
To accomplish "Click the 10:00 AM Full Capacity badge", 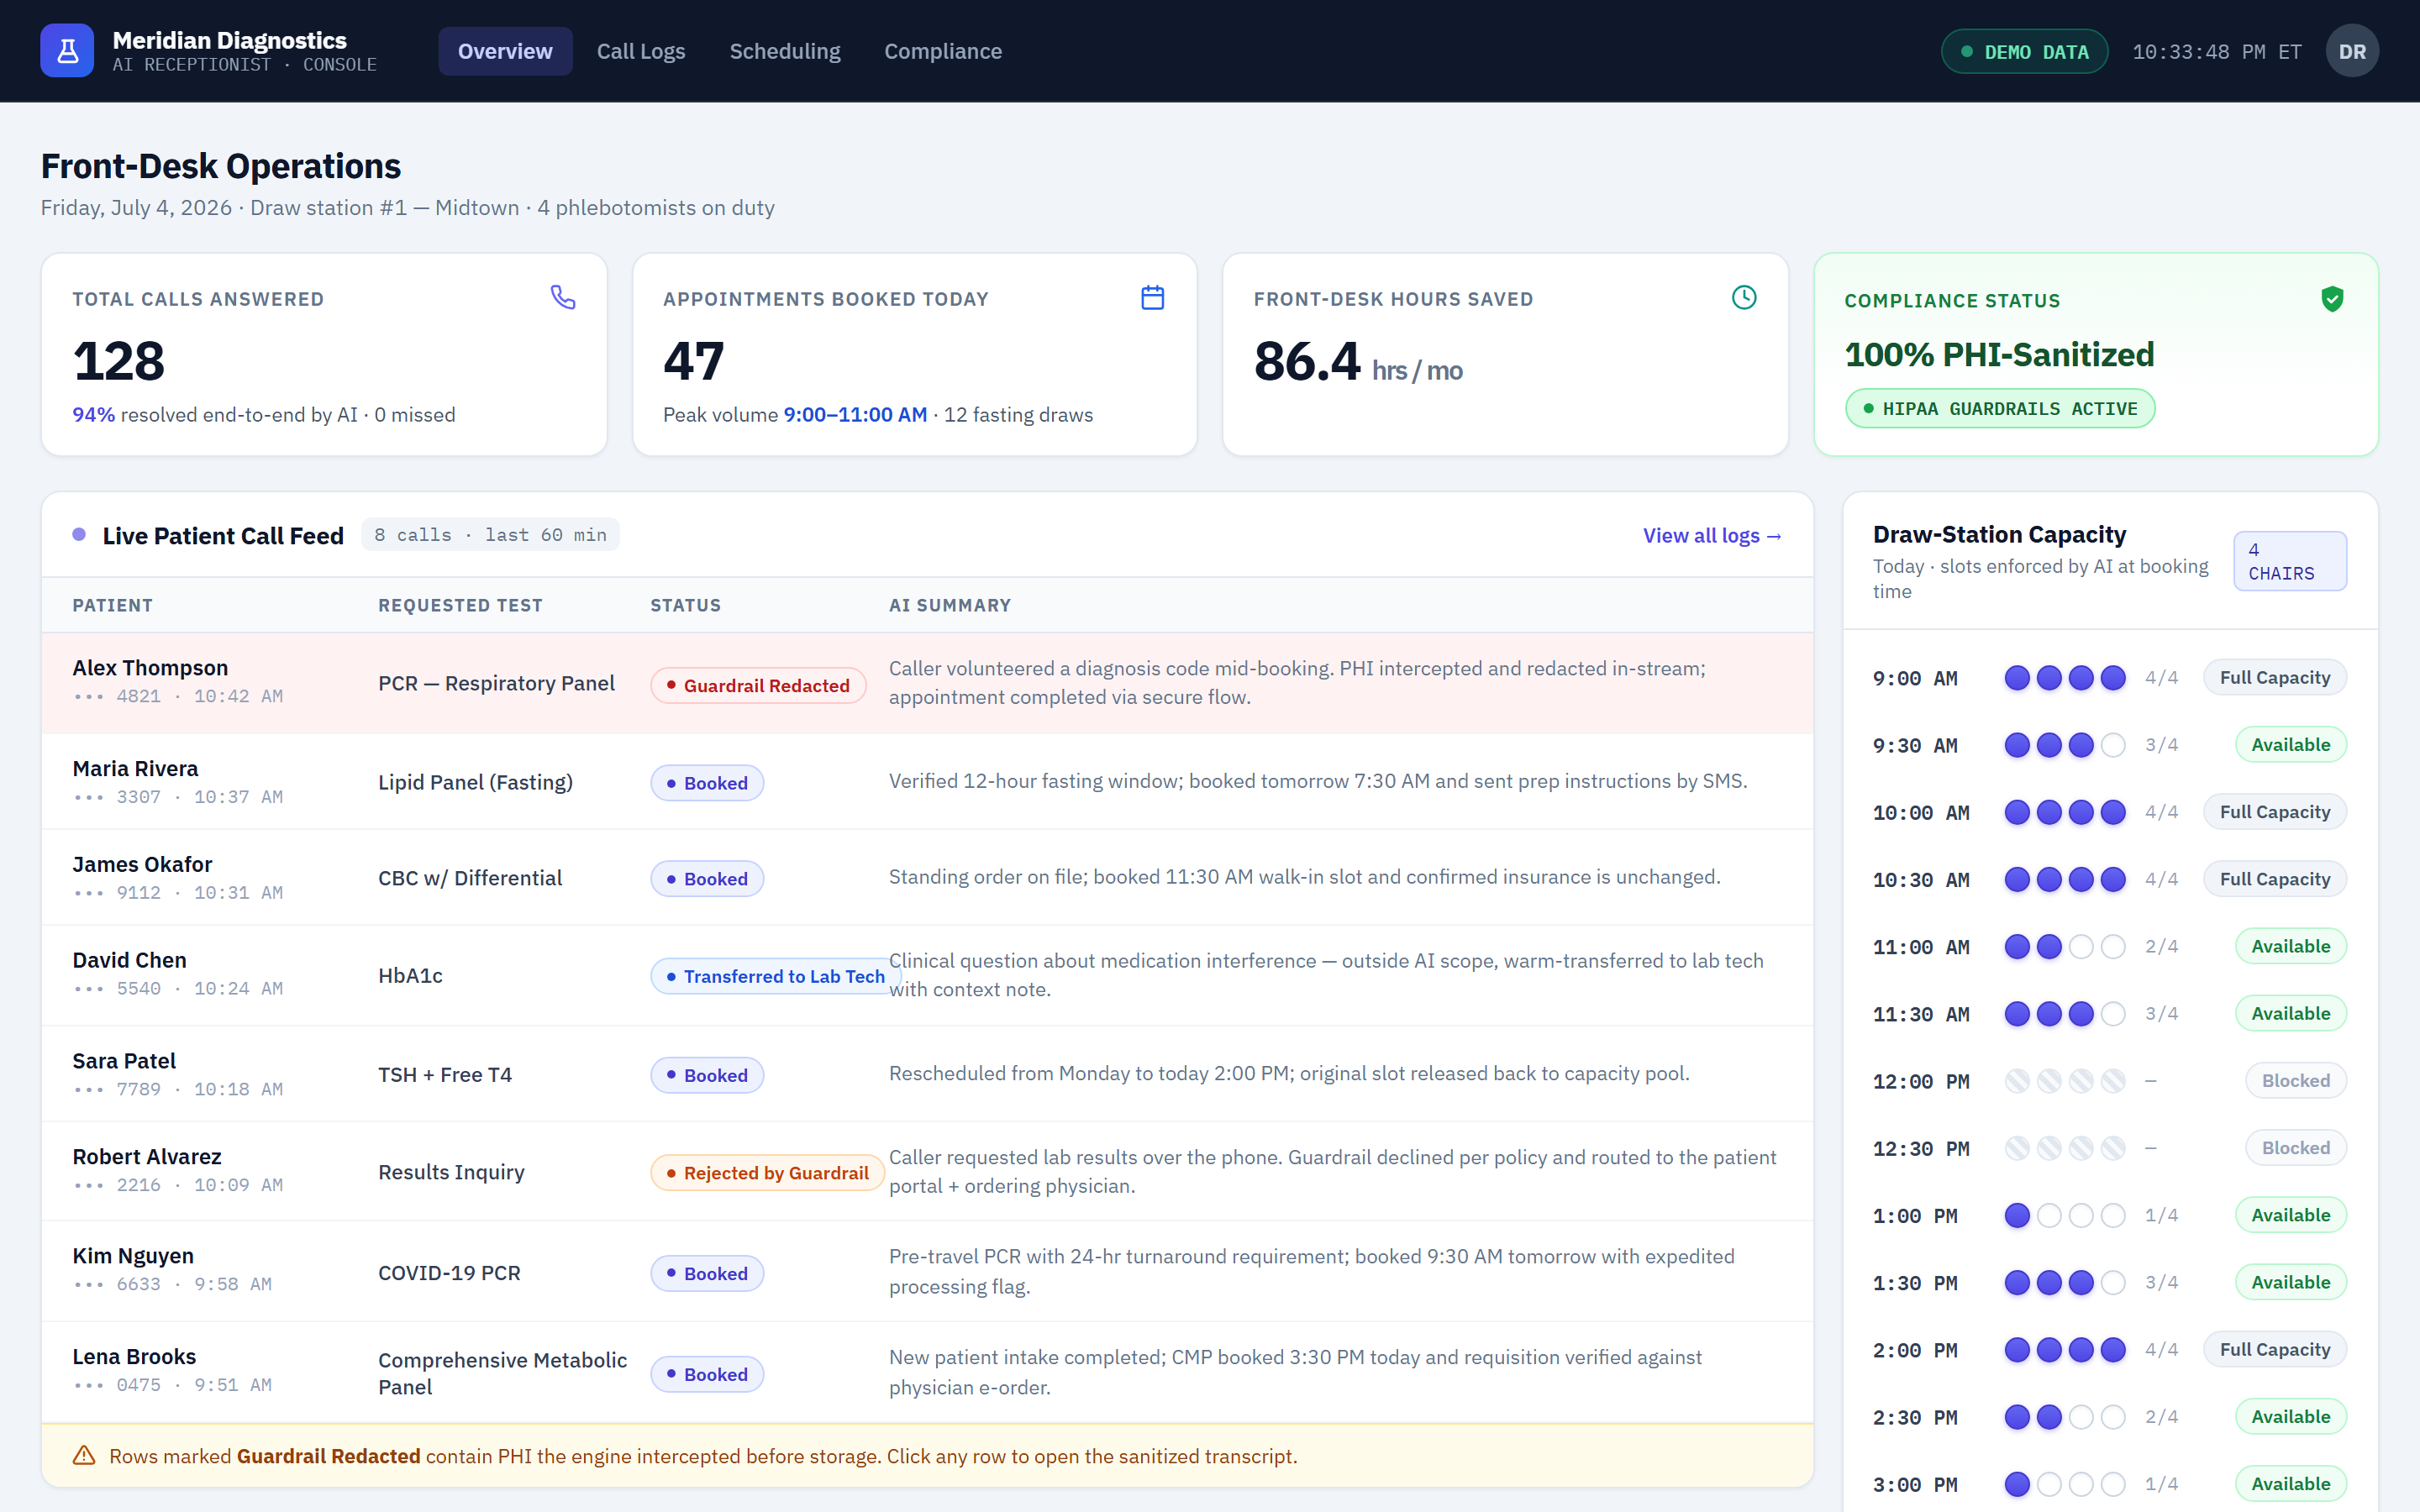I will pos(2275,812).
